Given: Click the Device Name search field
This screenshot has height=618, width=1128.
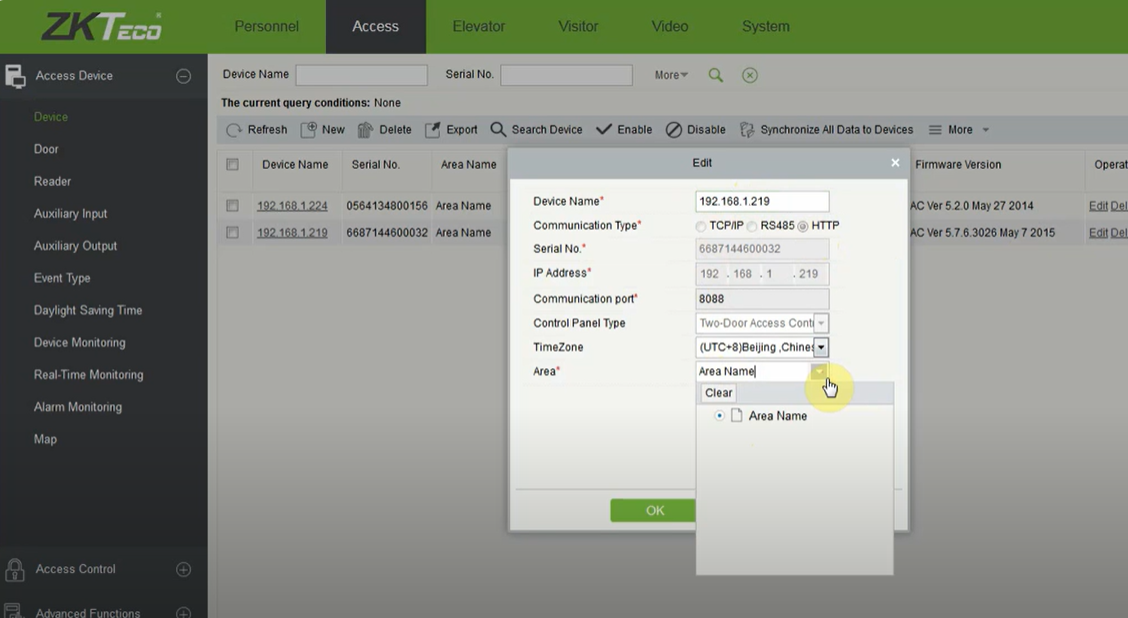Looking at the screenshot, I should tap(362, 75).
